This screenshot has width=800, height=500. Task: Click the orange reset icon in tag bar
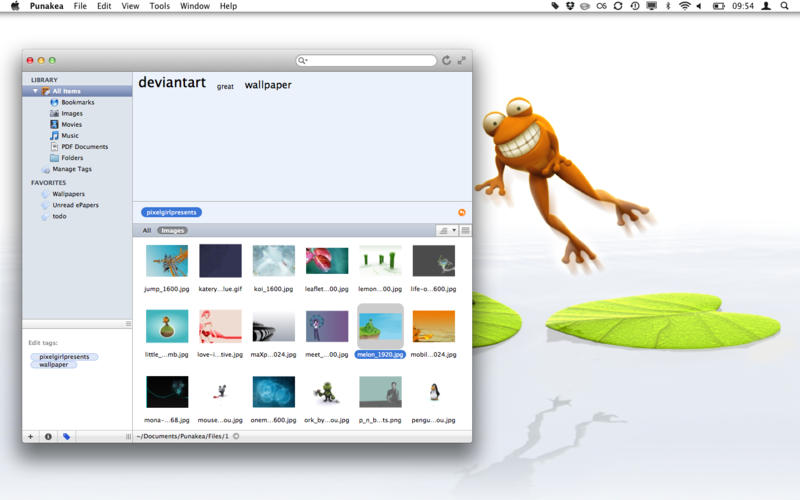coord(461,212)
